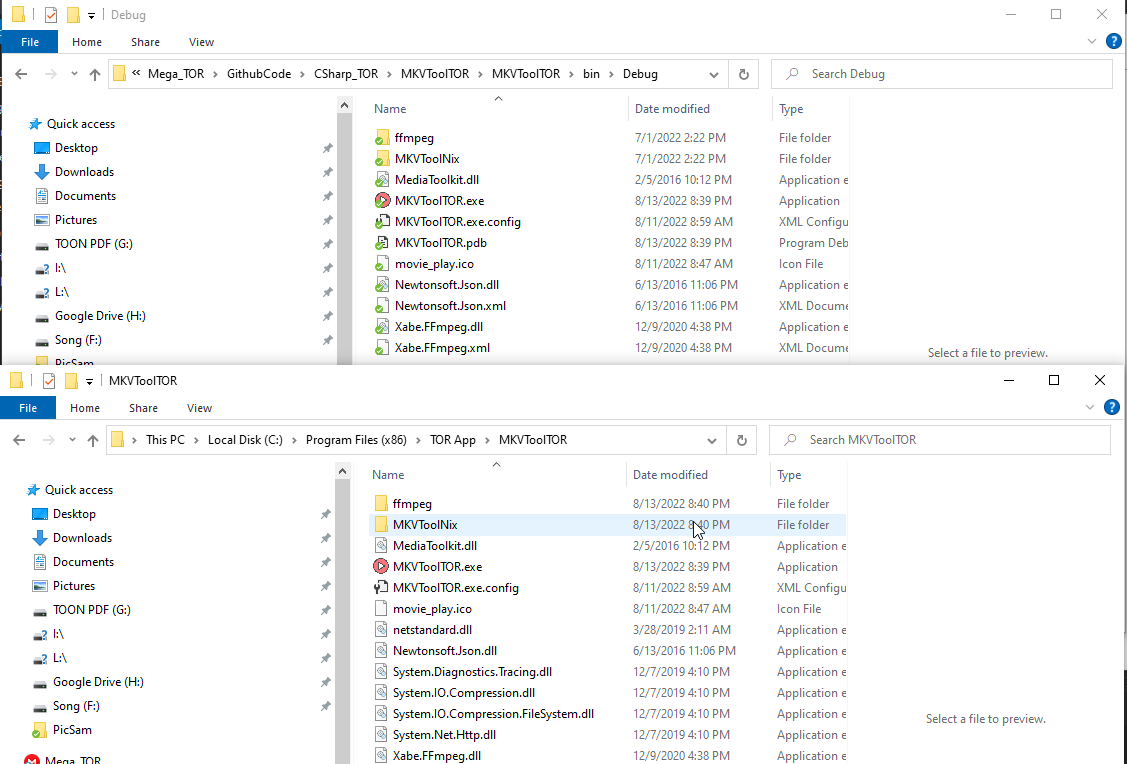The image size is (1127, 764).
Task: Navigate to Local Disk (C:) breadcrumb
Action: click(245, 440)
